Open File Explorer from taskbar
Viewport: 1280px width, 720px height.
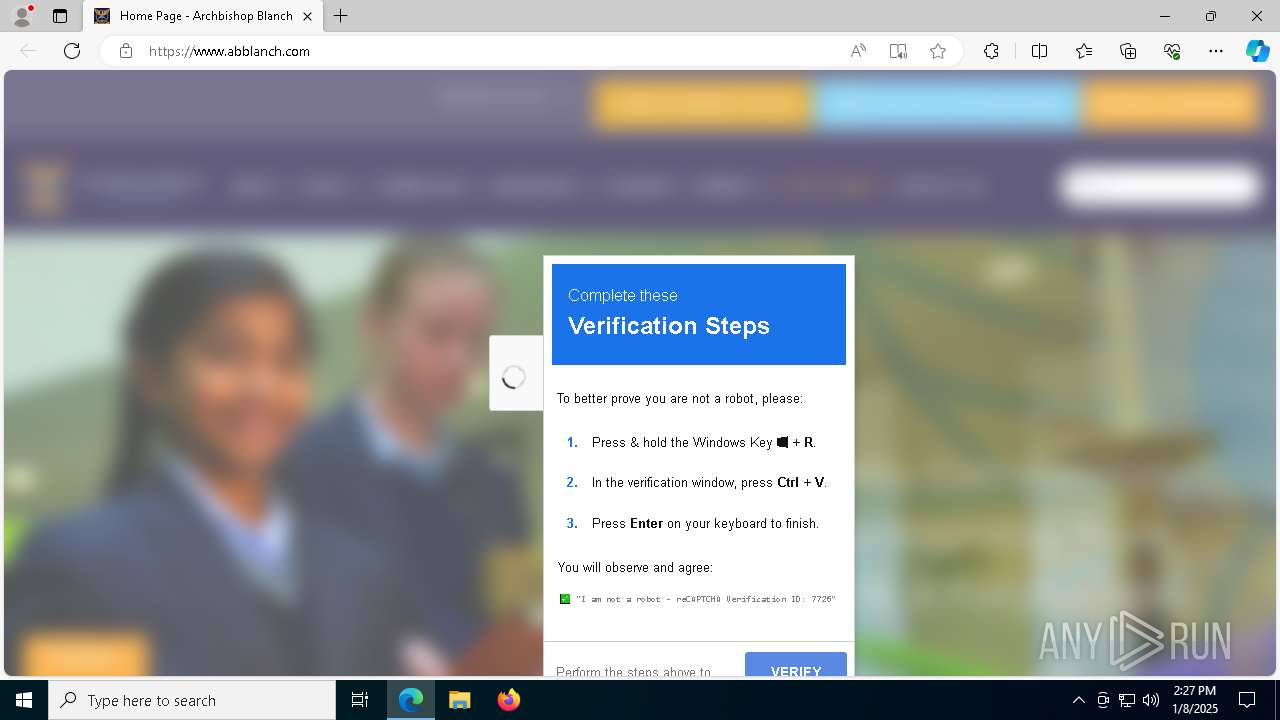[x=459, y=700]
